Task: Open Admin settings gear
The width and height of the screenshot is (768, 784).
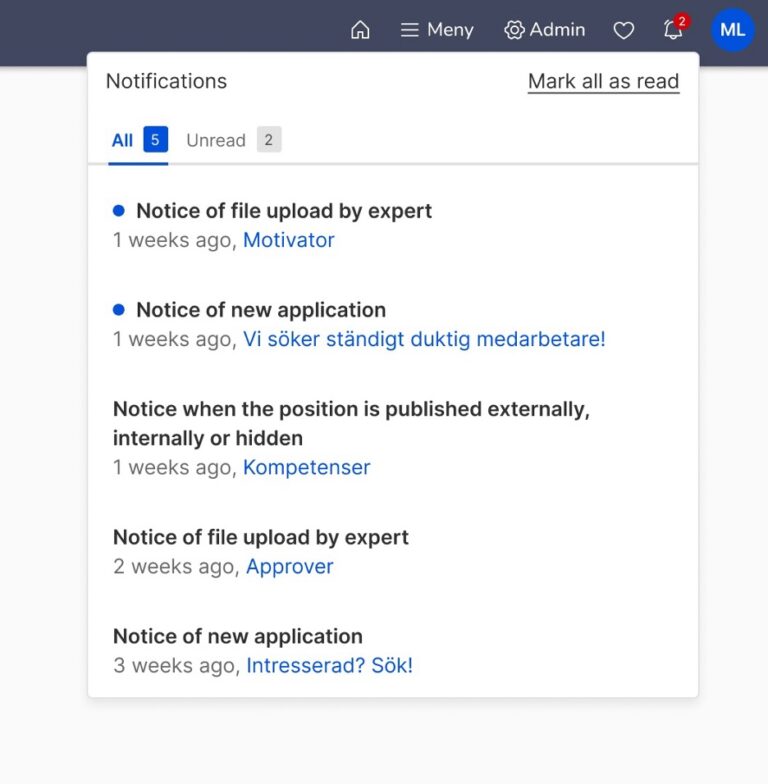Action: 545,30
